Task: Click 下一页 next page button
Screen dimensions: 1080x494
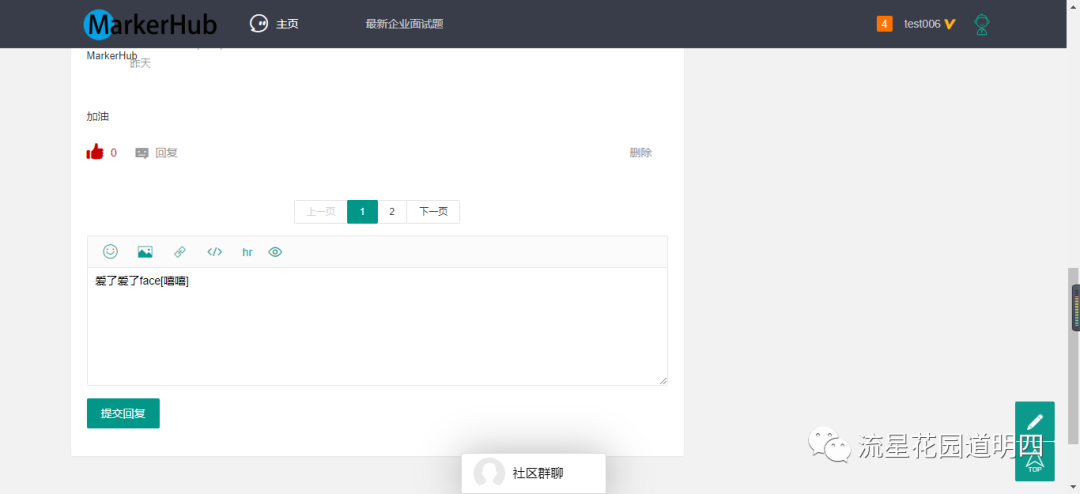Action: point(433,212)
